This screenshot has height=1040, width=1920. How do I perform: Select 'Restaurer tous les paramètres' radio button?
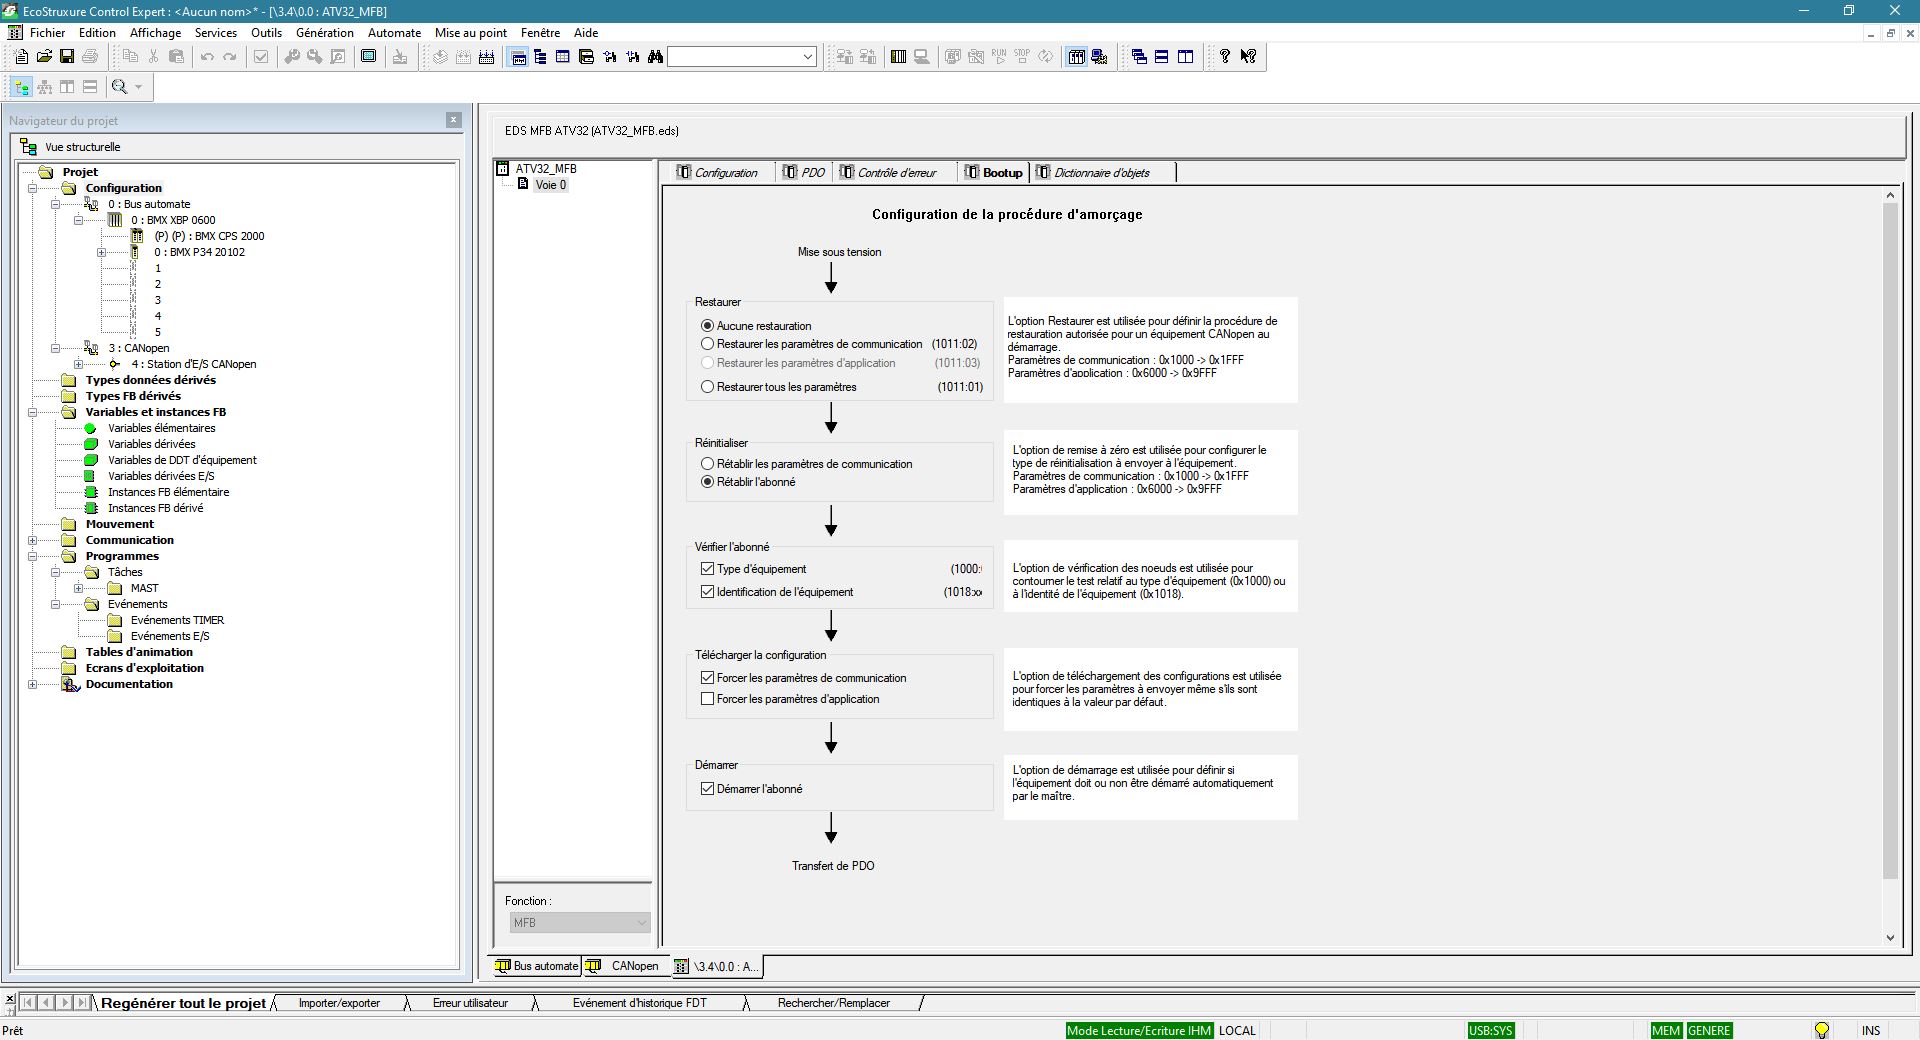[708, 387]
